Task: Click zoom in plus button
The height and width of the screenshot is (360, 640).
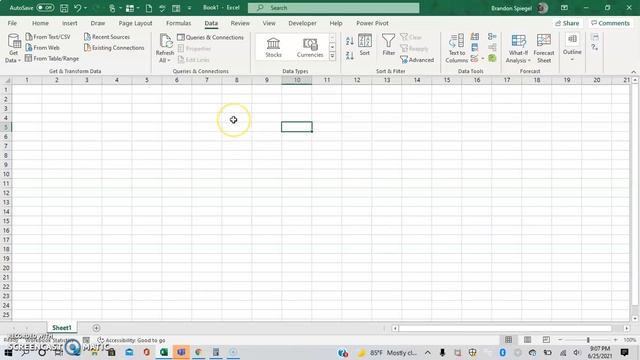Action: tap(616, 340)
